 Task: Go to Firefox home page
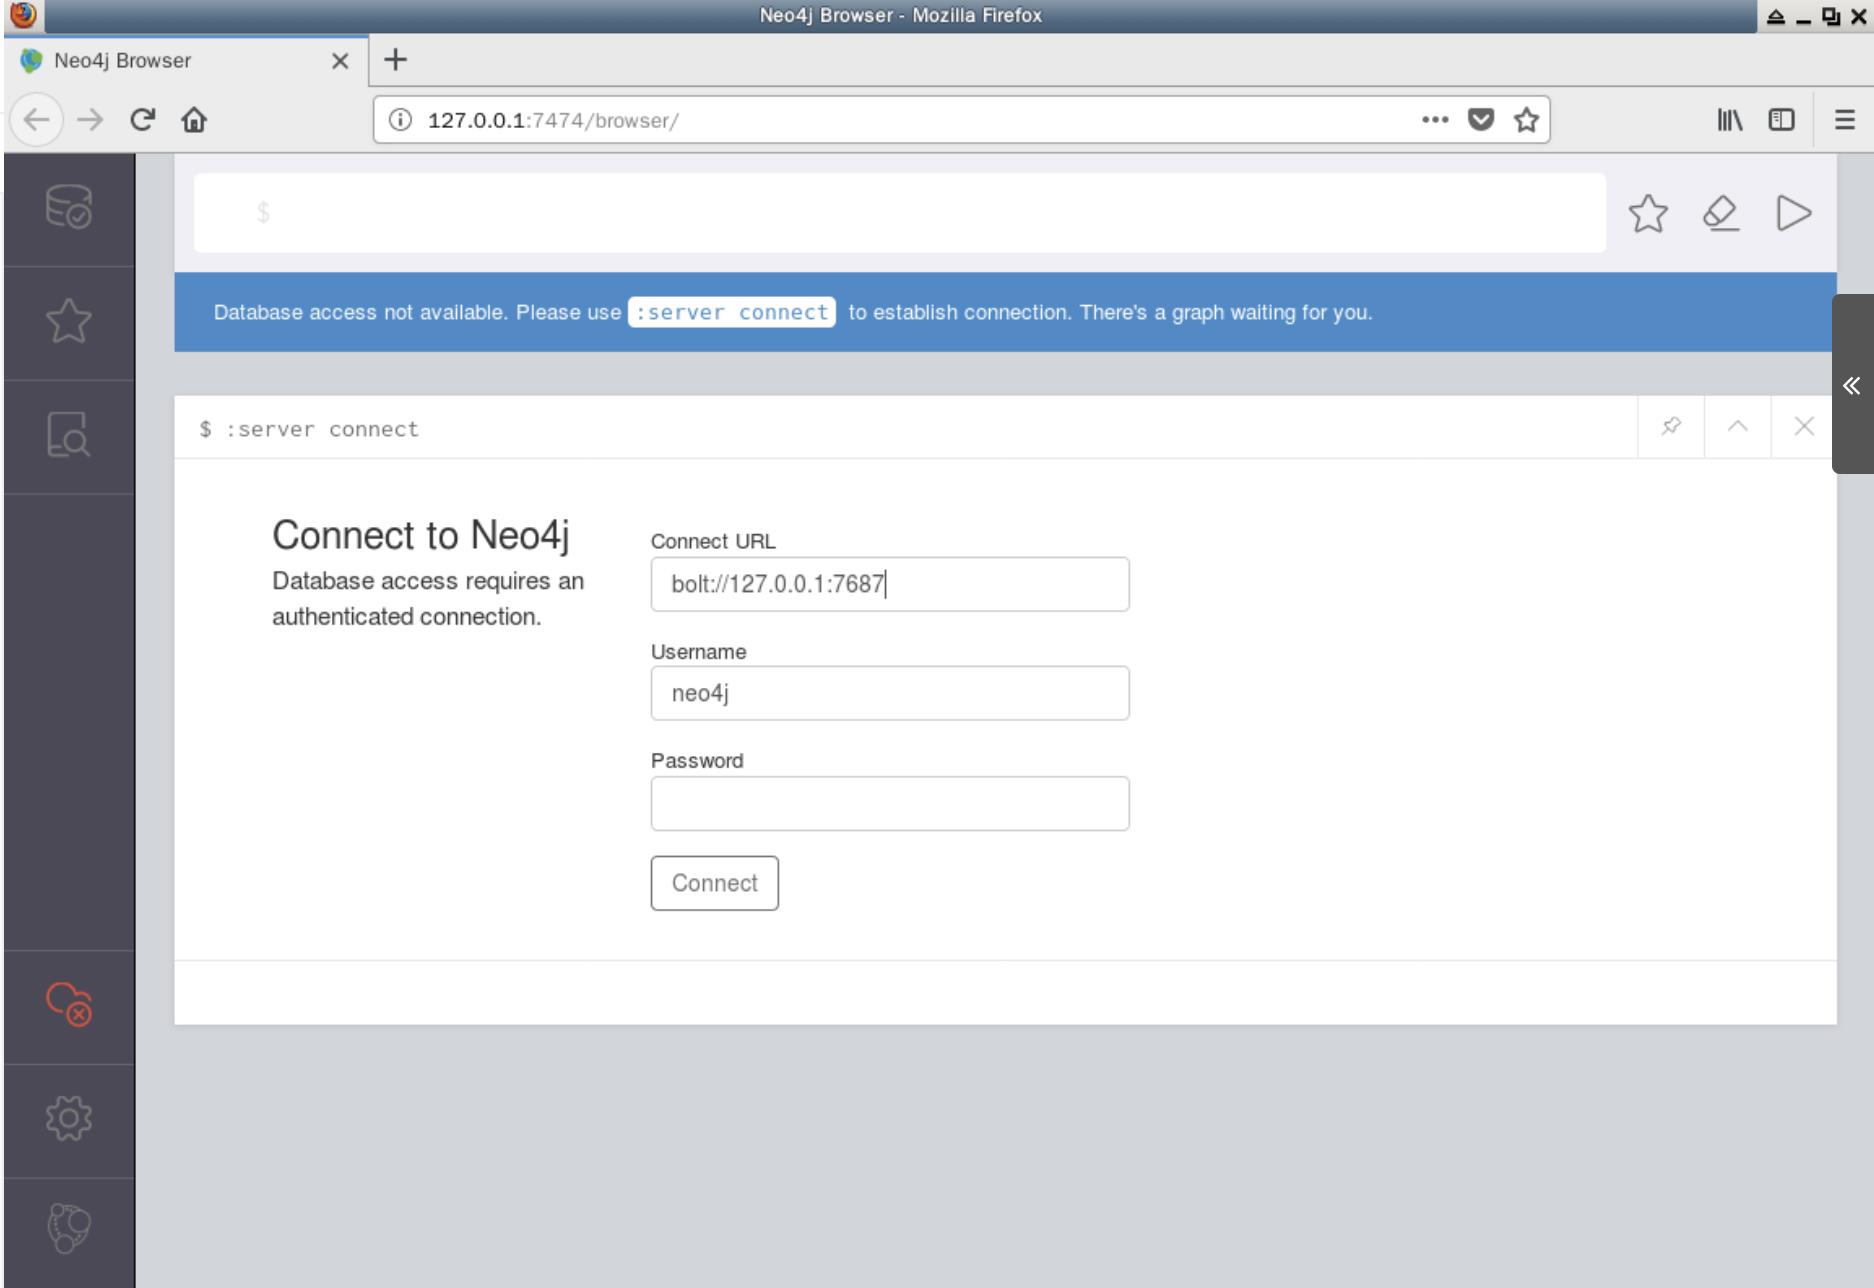click(x=194, y=120)
